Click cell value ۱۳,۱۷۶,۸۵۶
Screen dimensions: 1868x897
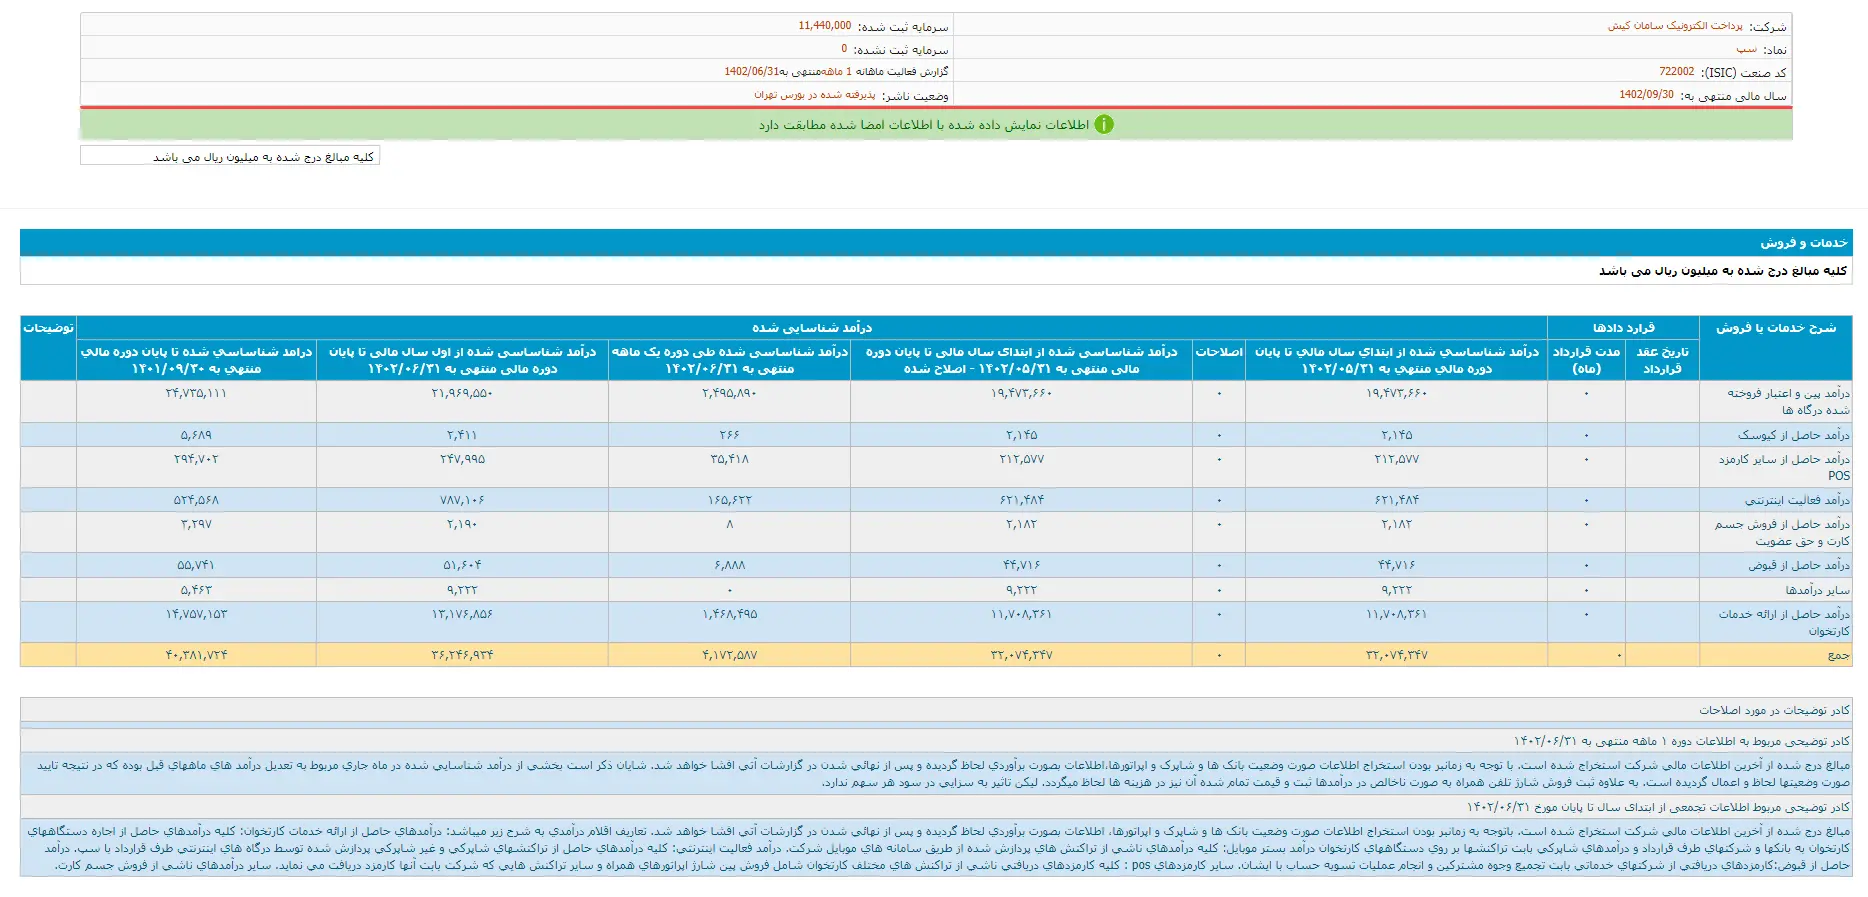[x=462, y=614]
